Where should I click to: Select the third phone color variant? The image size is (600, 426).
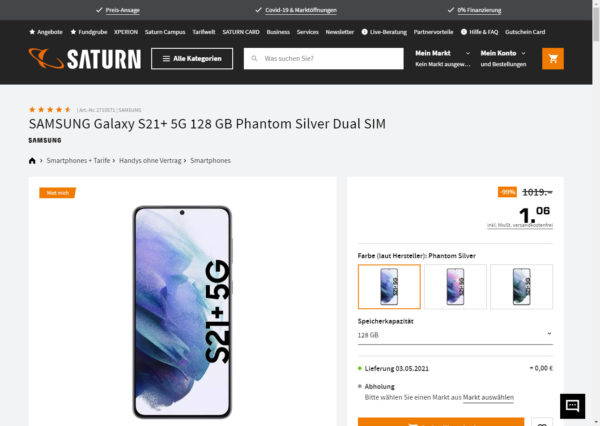521,286
